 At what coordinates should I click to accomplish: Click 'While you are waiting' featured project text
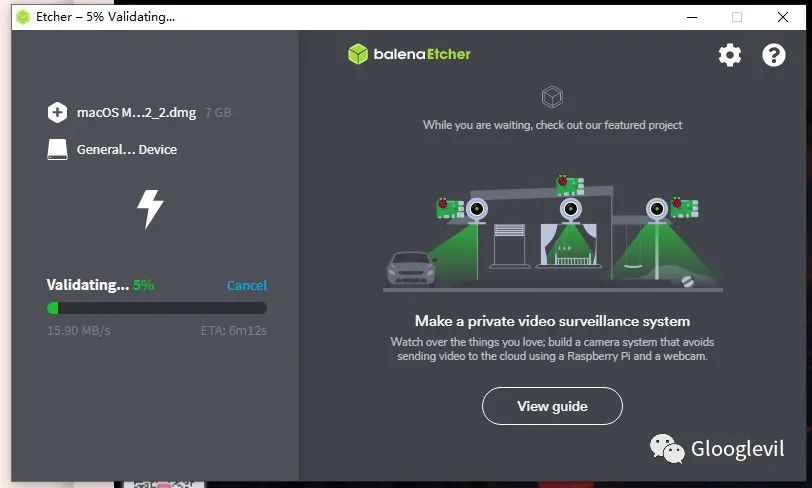(x=553, y=125)
